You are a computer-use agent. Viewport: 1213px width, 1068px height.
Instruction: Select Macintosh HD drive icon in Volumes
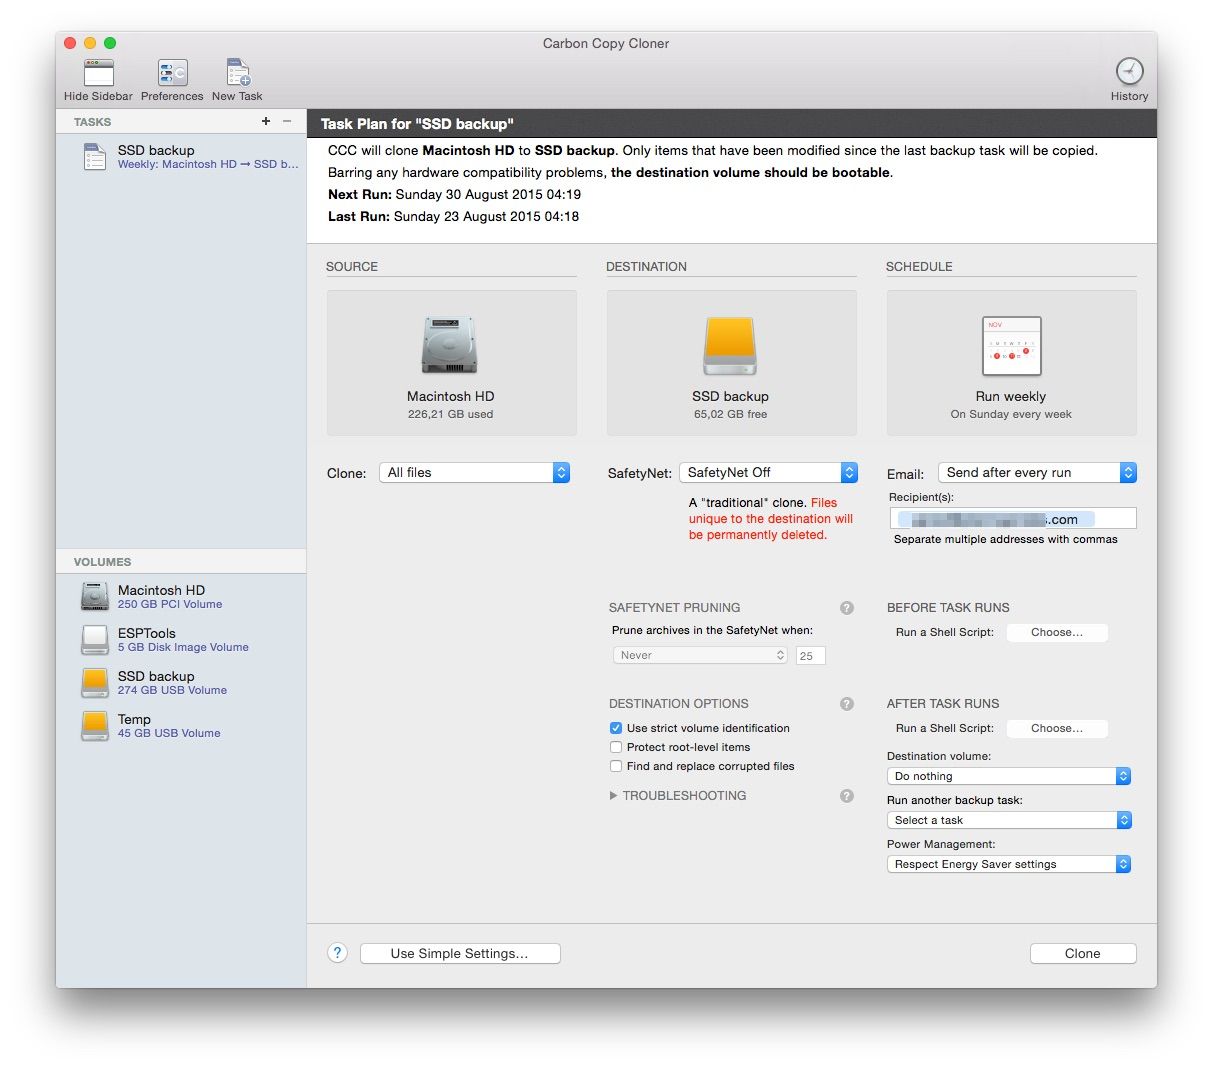(x=95, y=596)
